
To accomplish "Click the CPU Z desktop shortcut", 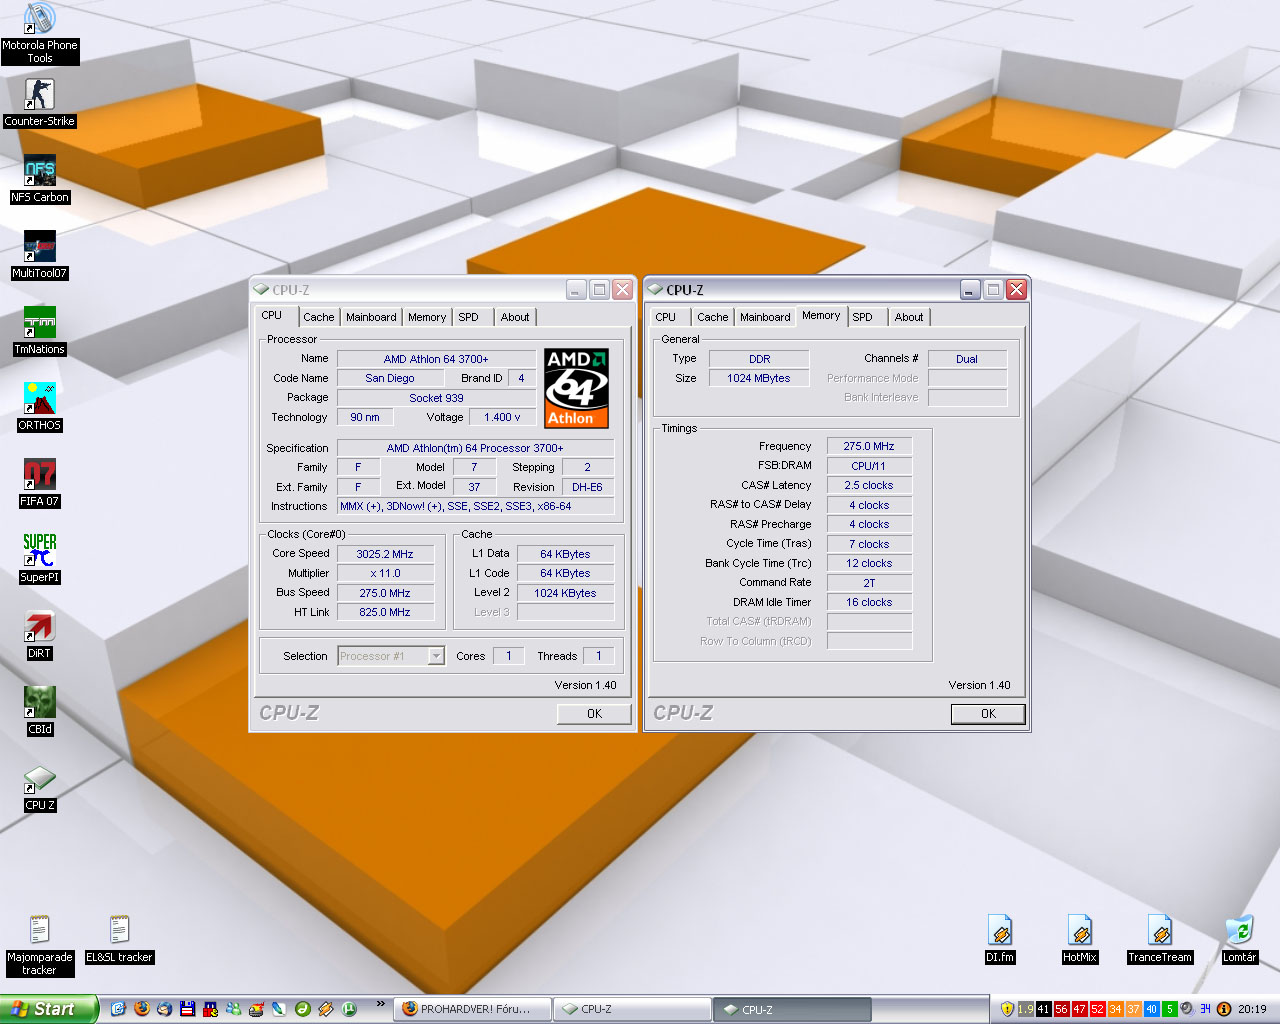I will tap(39, 787).
